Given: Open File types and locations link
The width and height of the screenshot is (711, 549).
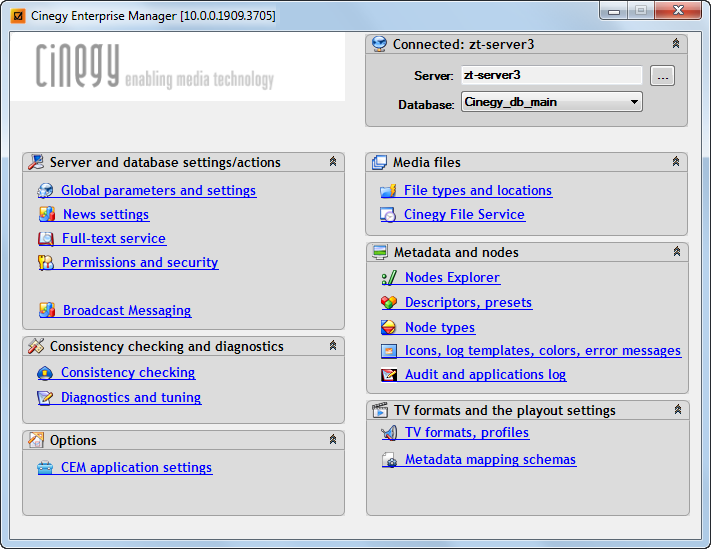Looking at the screenshot, I should click(478, 190).
